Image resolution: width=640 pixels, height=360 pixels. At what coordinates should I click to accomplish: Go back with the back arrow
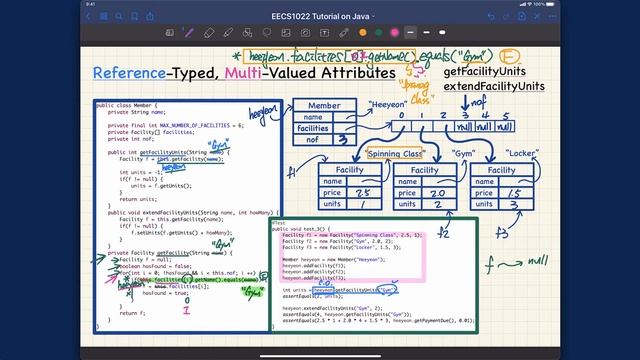click(x=89, y=16)
